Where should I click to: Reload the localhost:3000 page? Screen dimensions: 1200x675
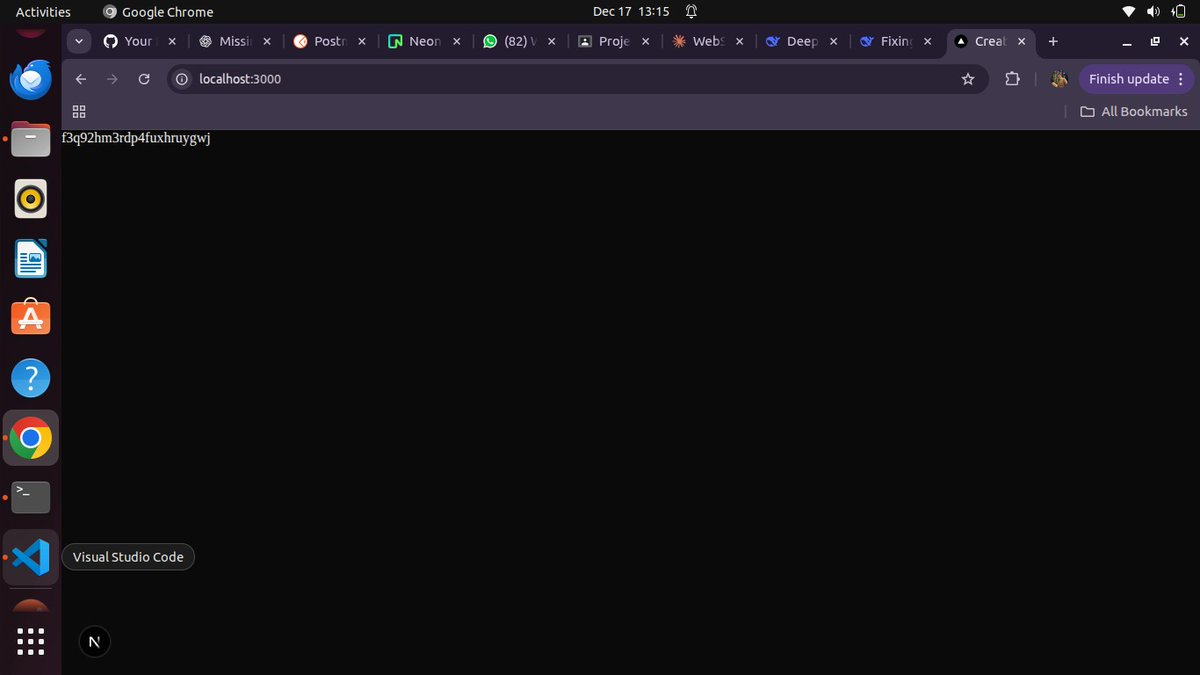[x=144, y=79]
